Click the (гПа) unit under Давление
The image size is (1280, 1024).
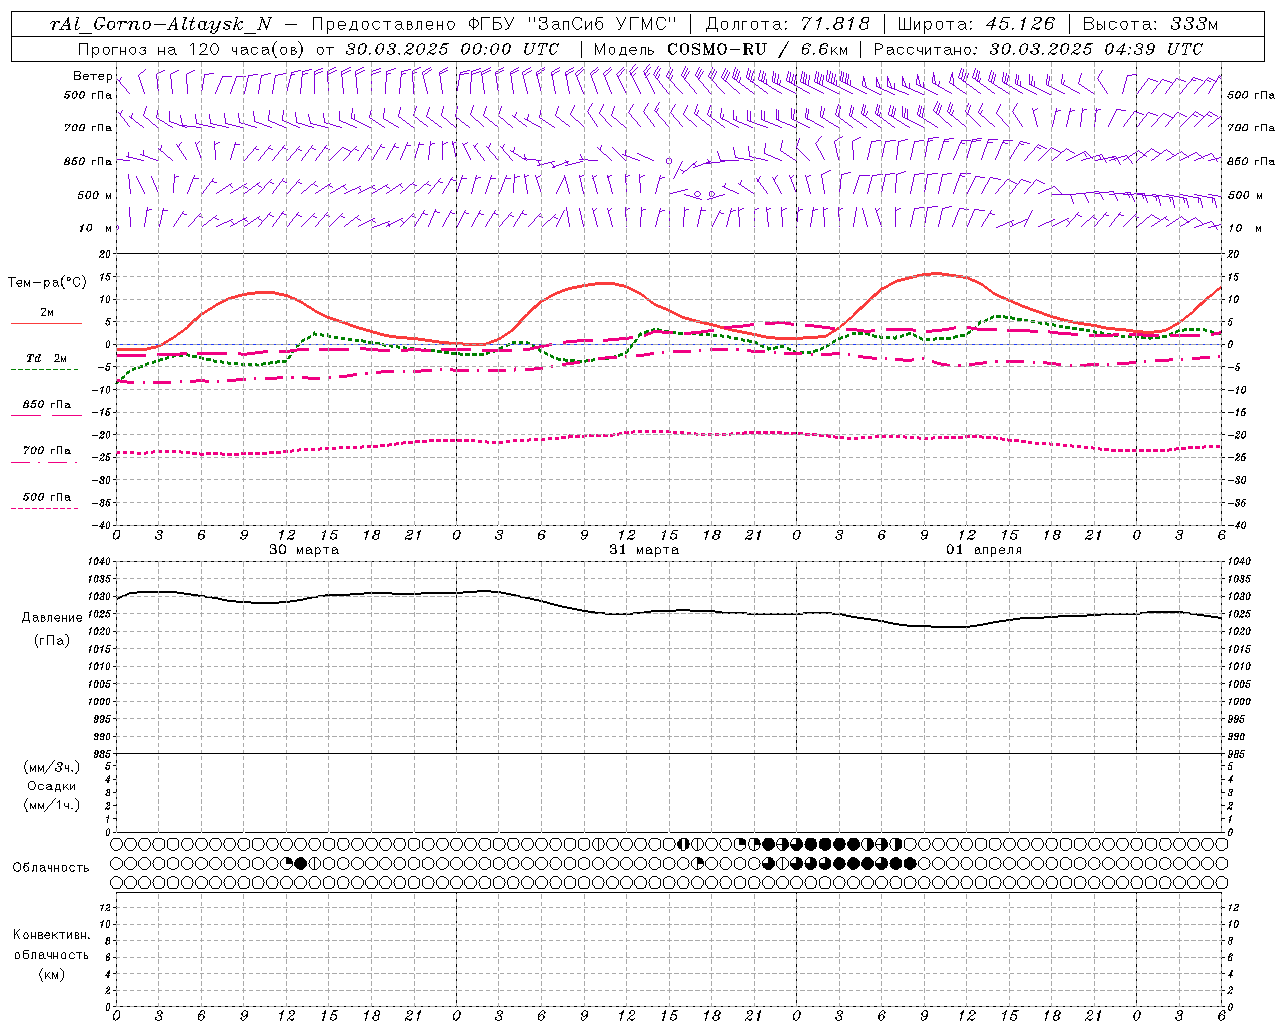(x=52, y=640)
